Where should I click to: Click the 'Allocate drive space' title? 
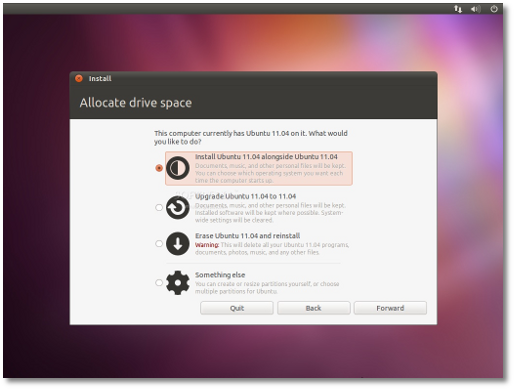(x=136, y=103)
